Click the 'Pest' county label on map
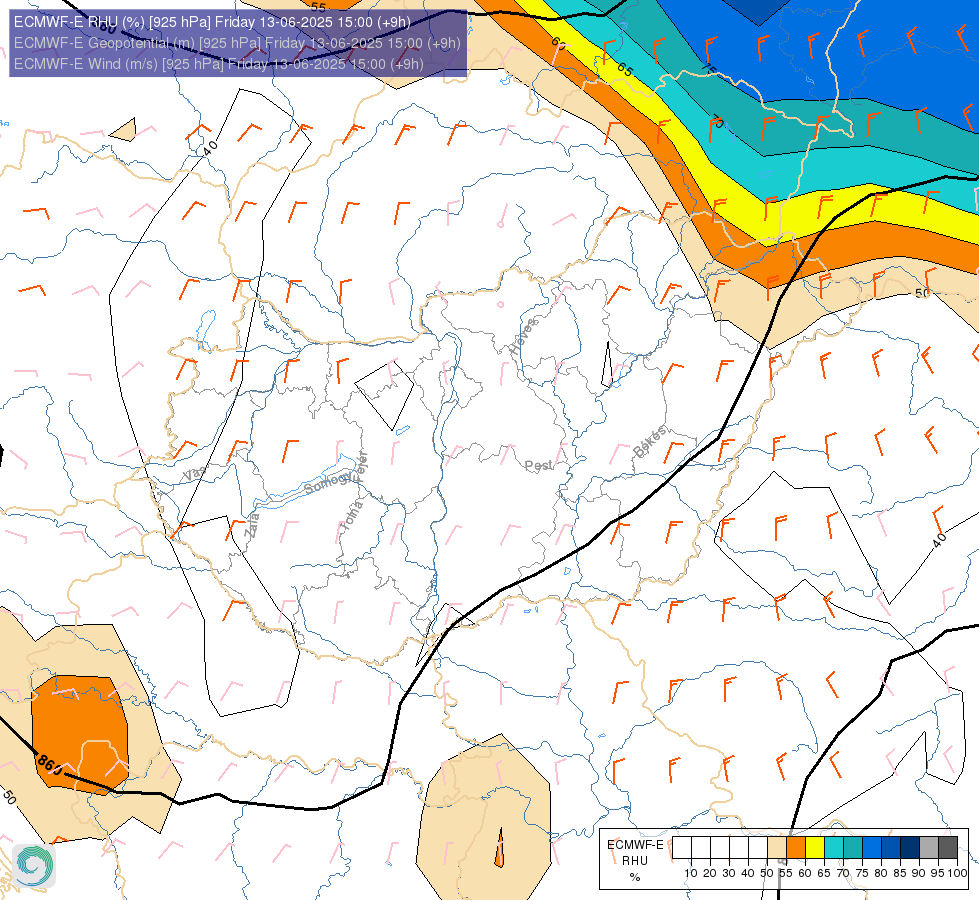Screen dimensions: 979x900 point(538,466)
